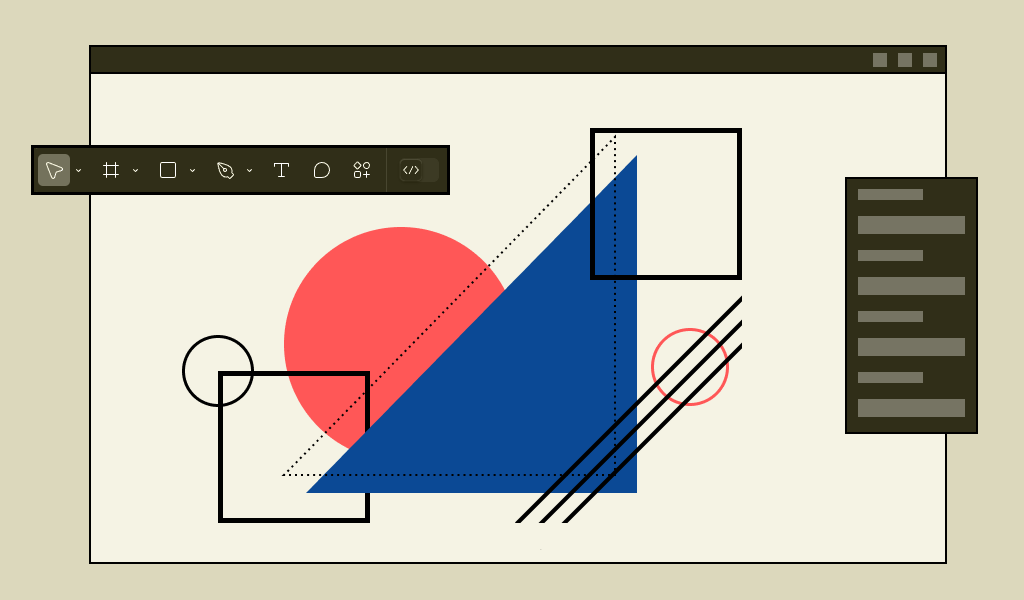Screen dimensions: 1024x600
Task: Select the Comment bubble tool
Action: pos(321,170)
